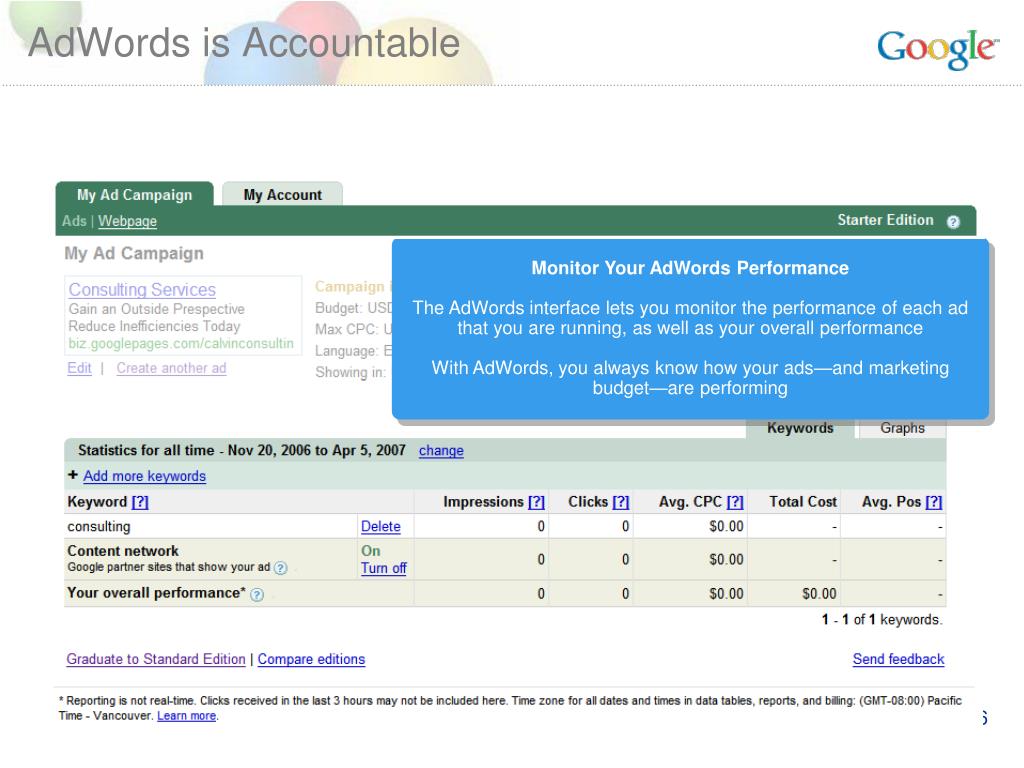Image resolution: width=1024 pixels, height=768 pixels.
Task: Open the Webpage sub-tab link
Action: [127, 221]
